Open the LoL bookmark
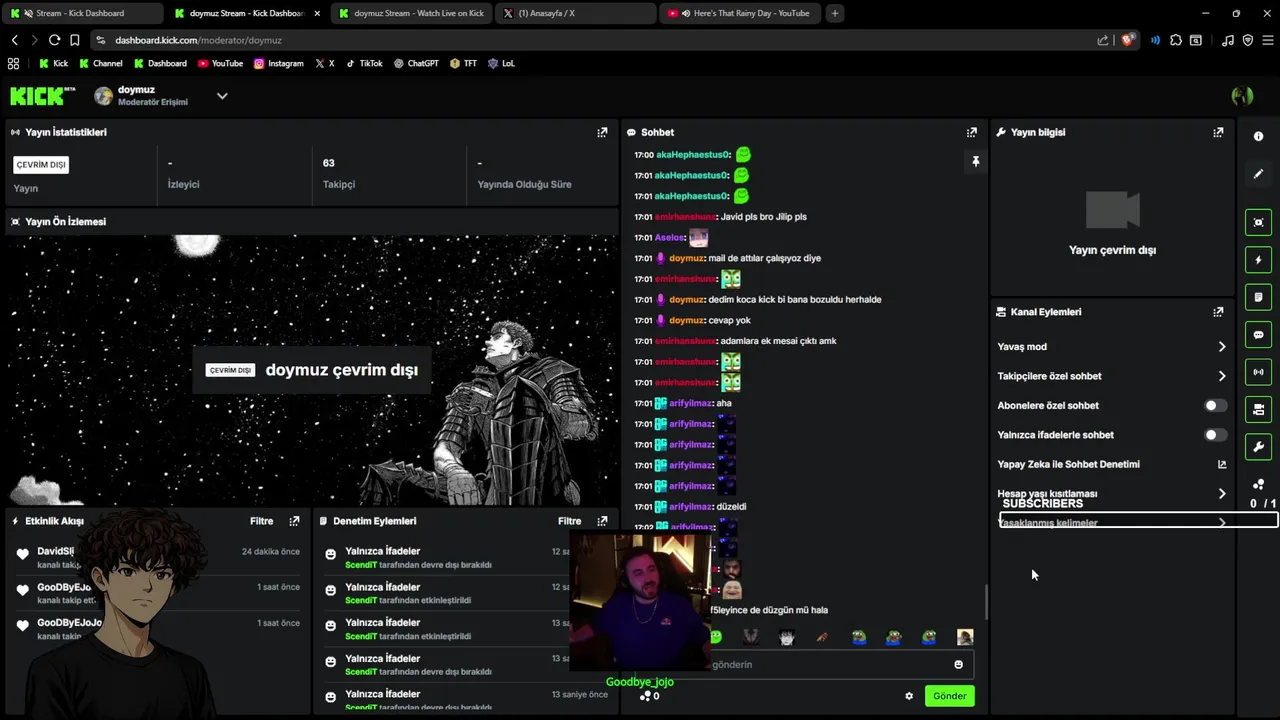The height and width of the screenshot is (720, 1280). point(501,63)
